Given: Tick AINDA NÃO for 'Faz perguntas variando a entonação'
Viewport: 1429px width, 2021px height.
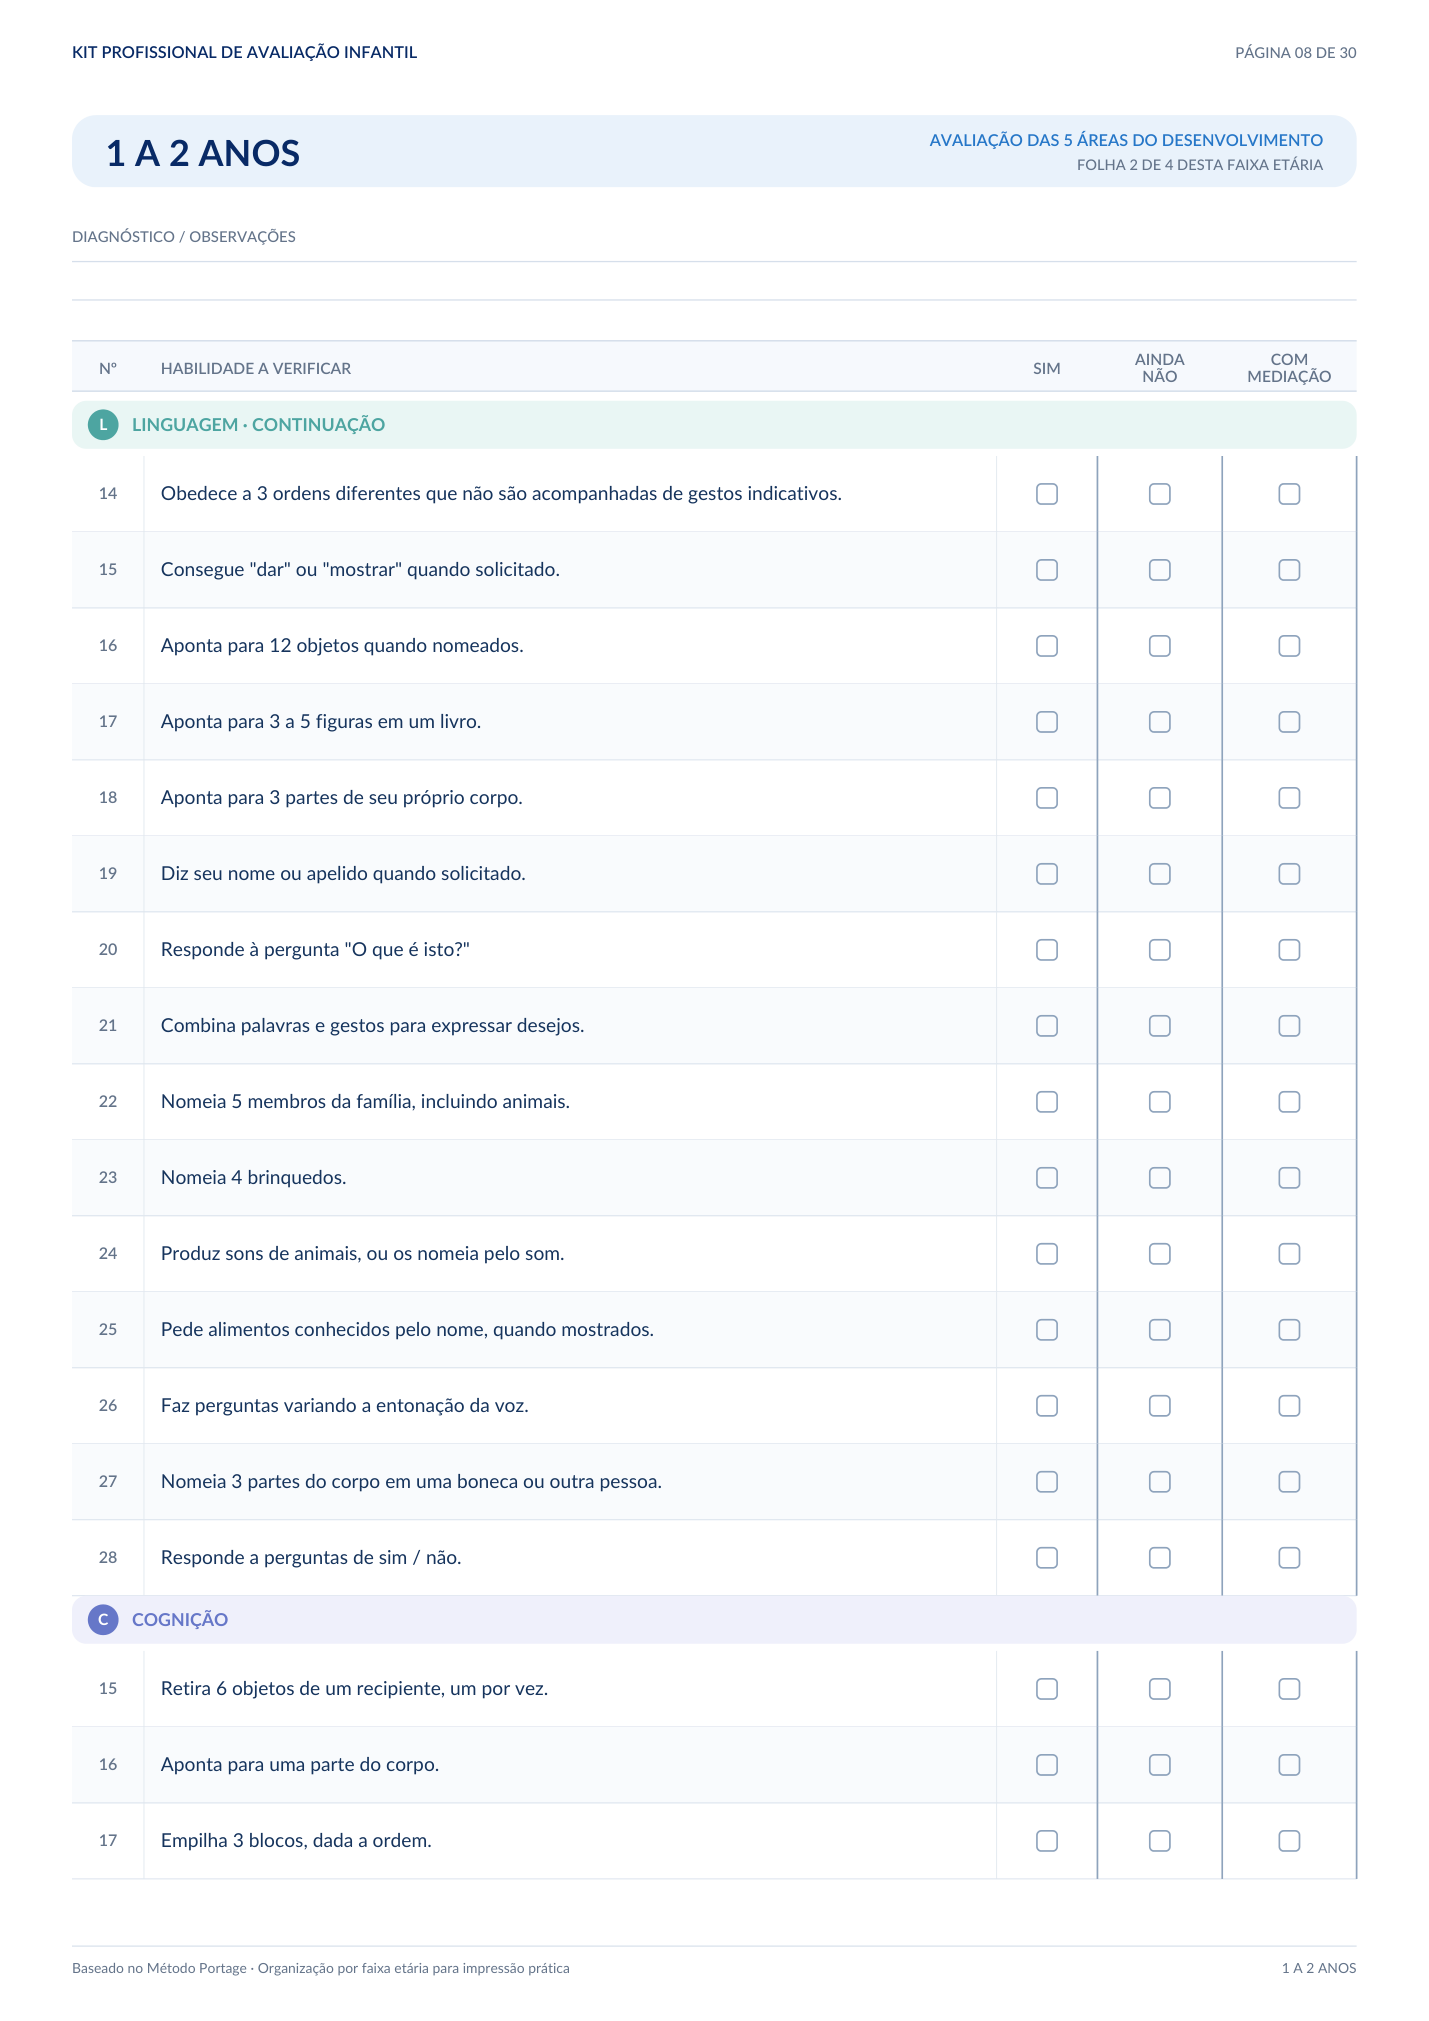Looking at the screenshot, I should [x=1160, y=1406].
